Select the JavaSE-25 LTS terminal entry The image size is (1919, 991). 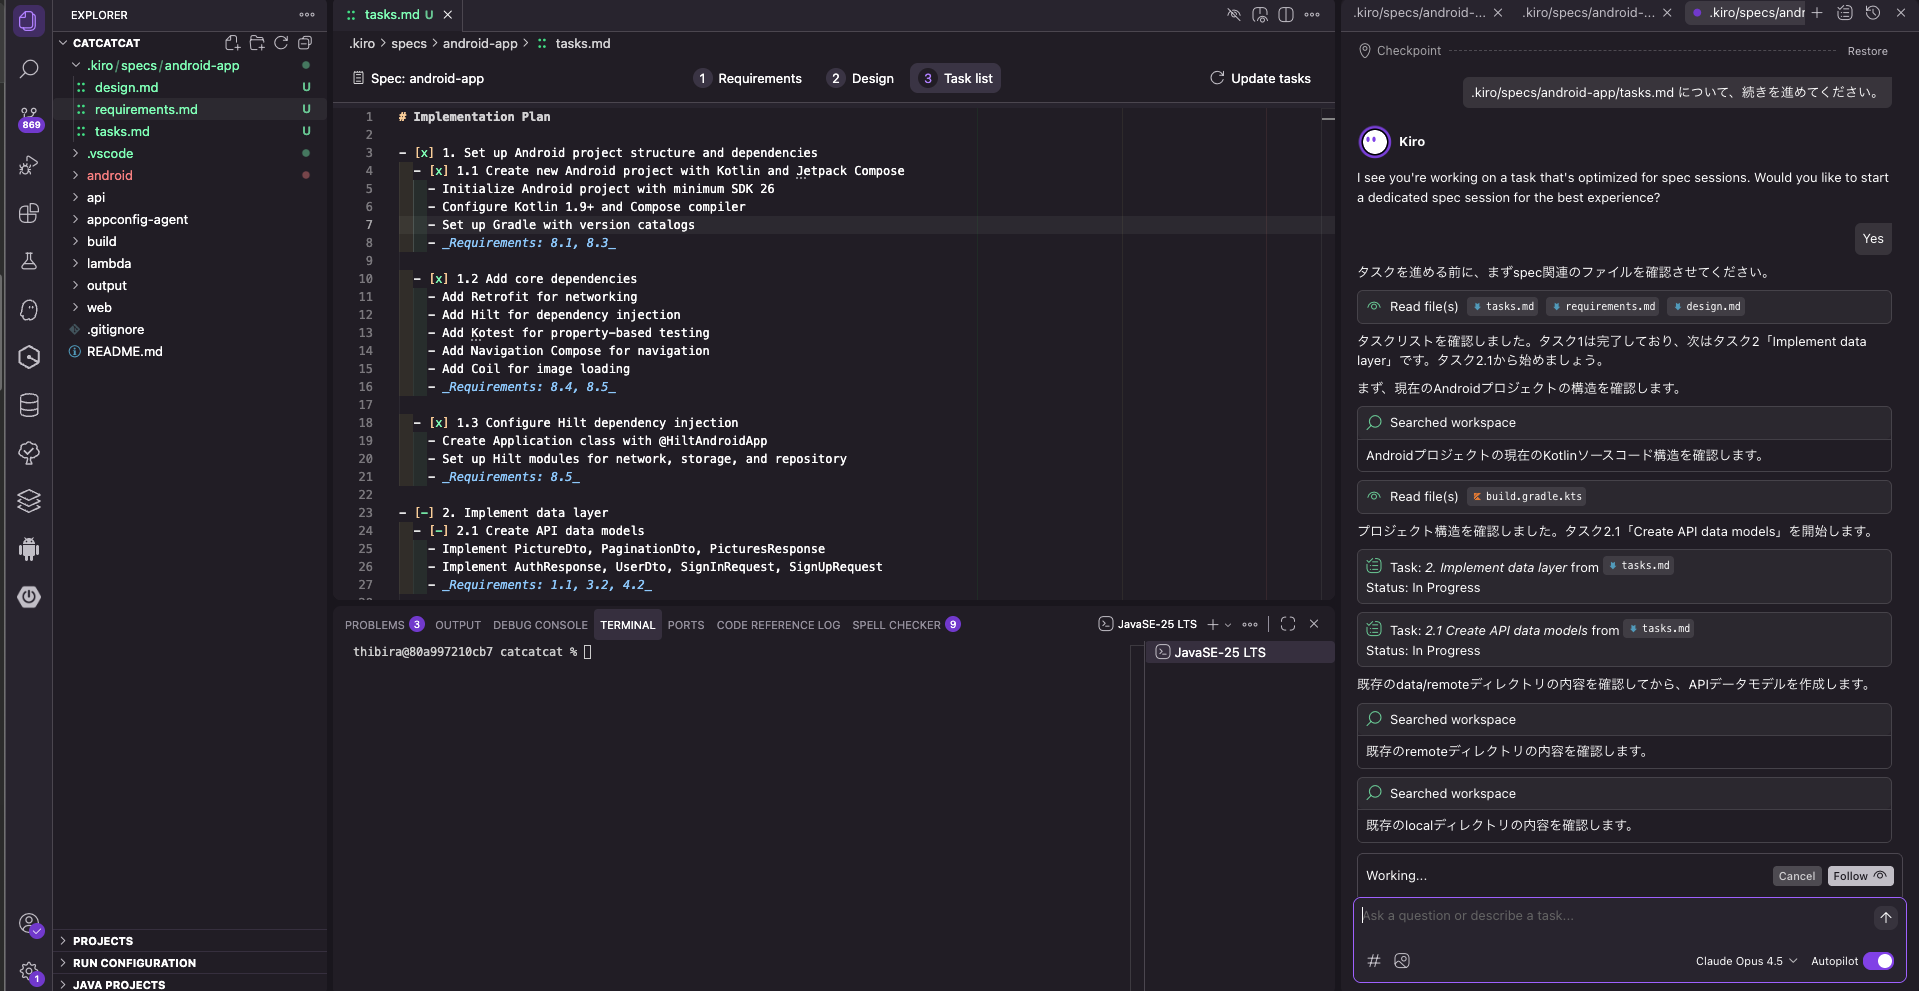point(1239,652)
